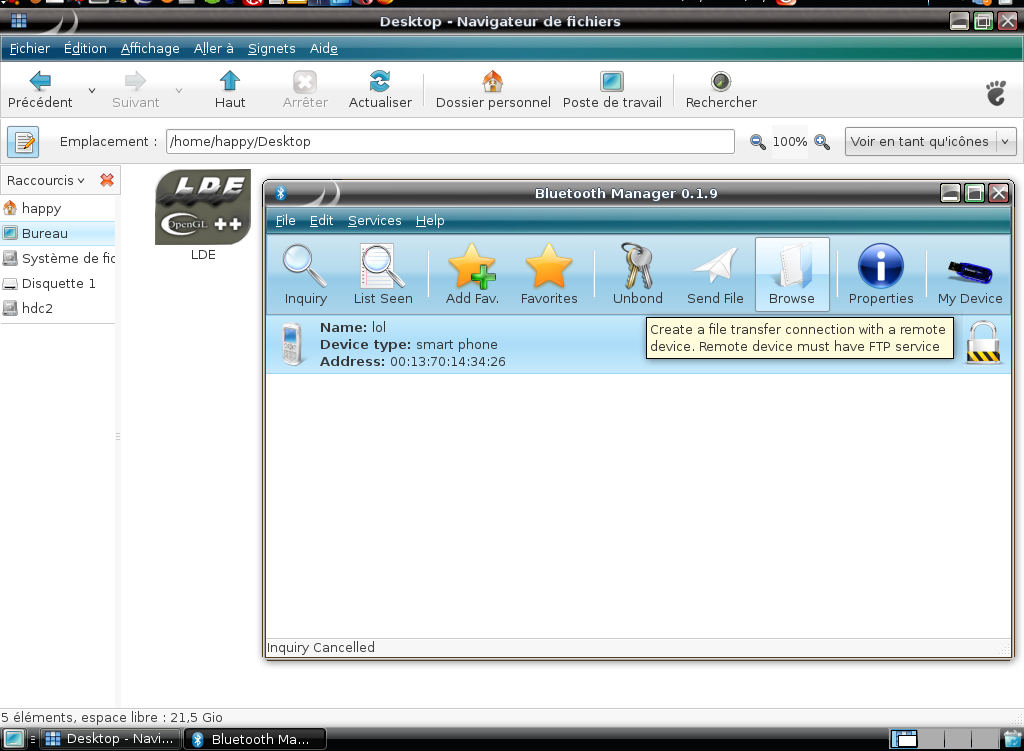Screen dimensions: 1024x751
Task: Open the LDE desktop icon
Action: [x=203, y=216]
